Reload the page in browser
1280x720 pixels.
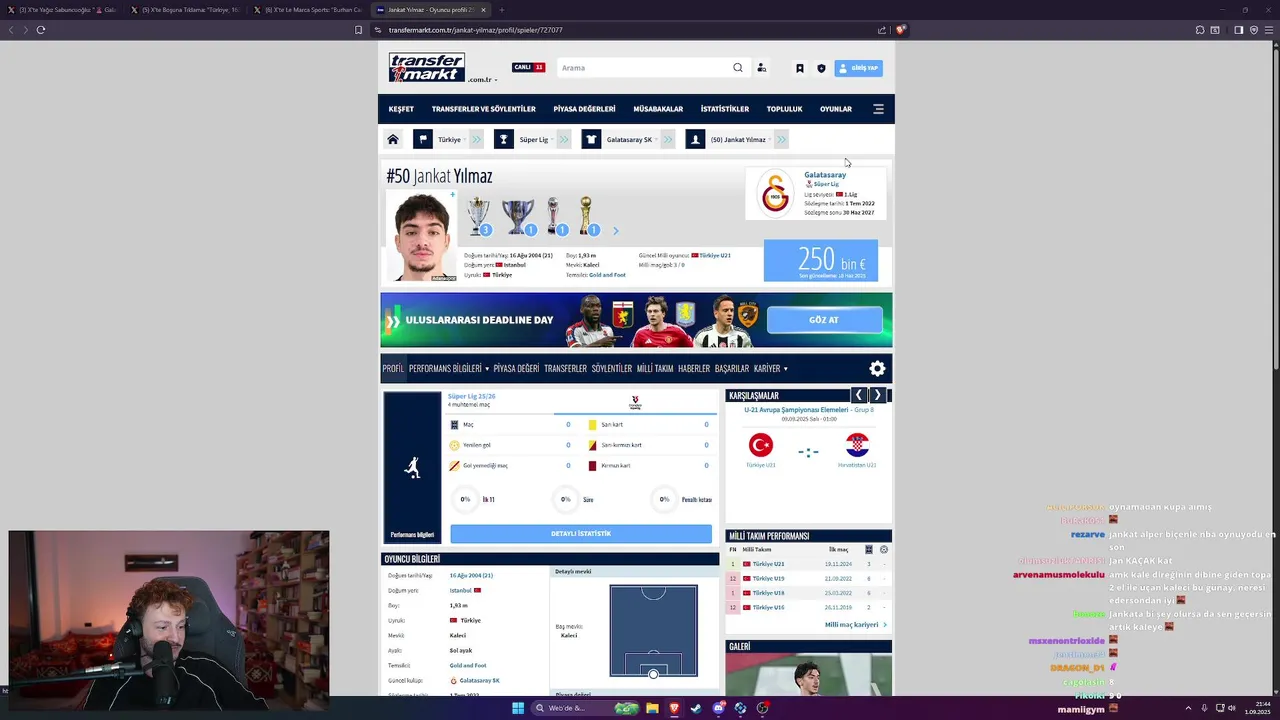41,30
